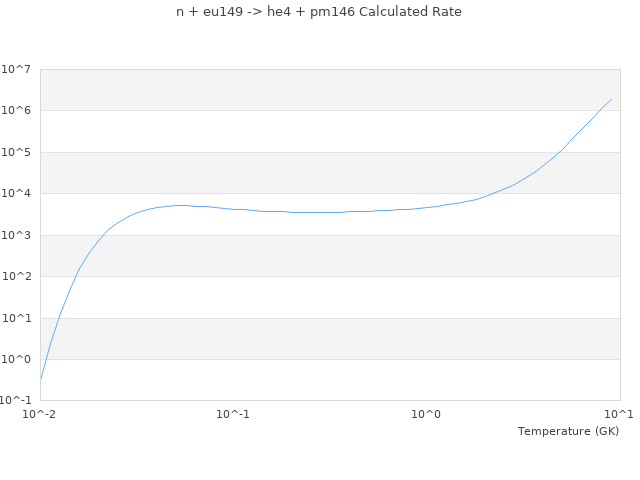
Task: Click the gray band between 10^6 and 10^7
Action: click(x=330, y=90)
